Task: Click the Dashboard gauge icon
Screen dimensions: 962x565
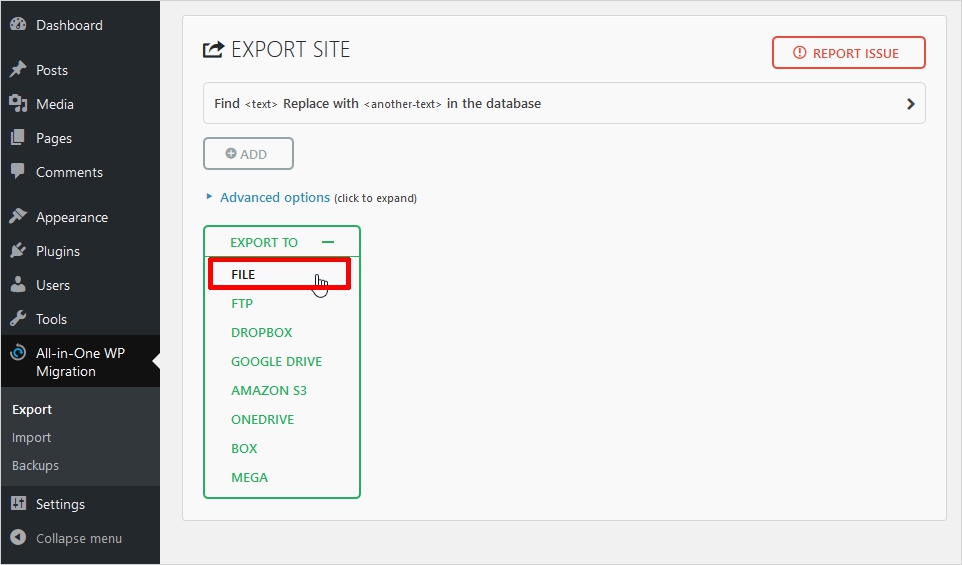Action: [18, 25]
